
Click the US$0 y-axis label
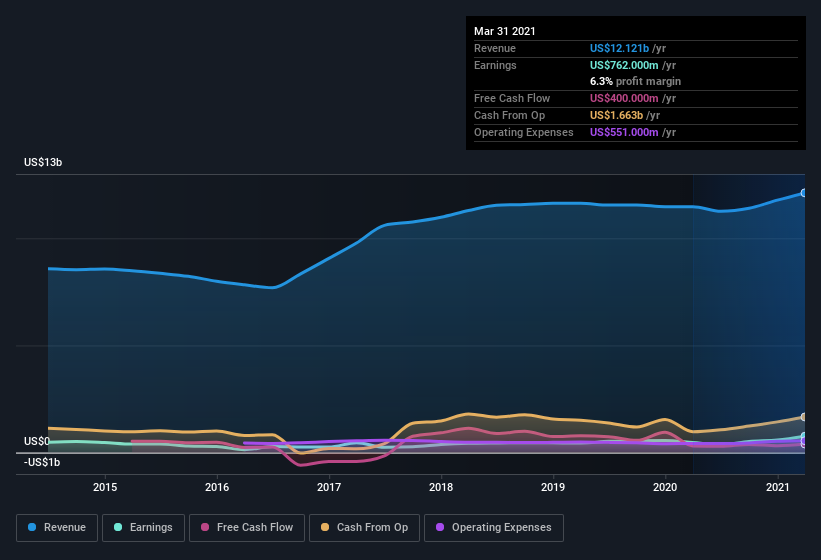coord(37,441)
